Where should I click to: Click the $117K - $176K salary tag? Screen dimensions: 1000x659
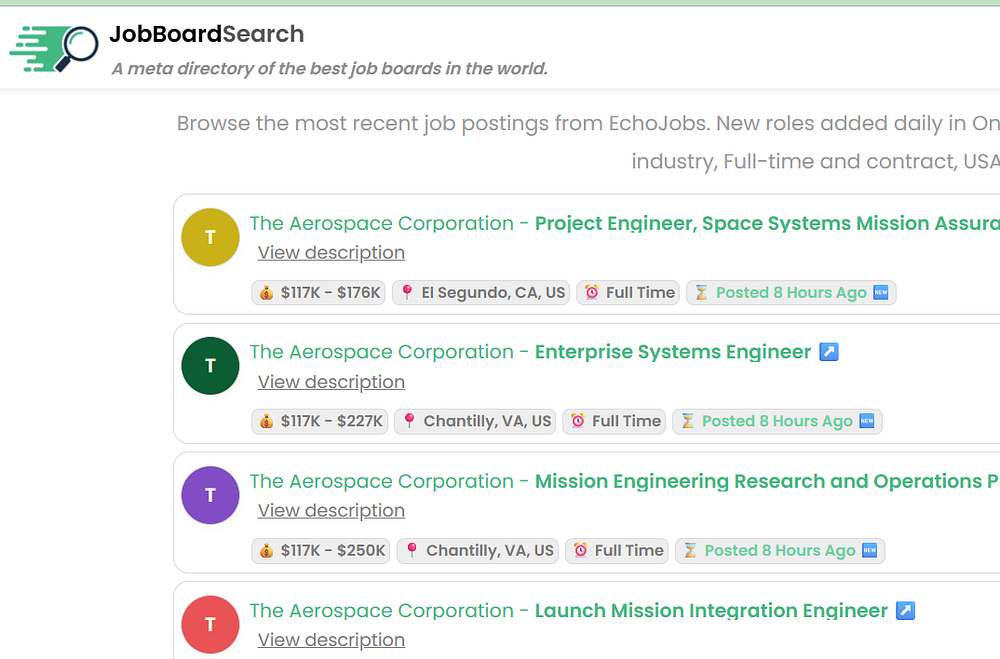pos(319,293)
